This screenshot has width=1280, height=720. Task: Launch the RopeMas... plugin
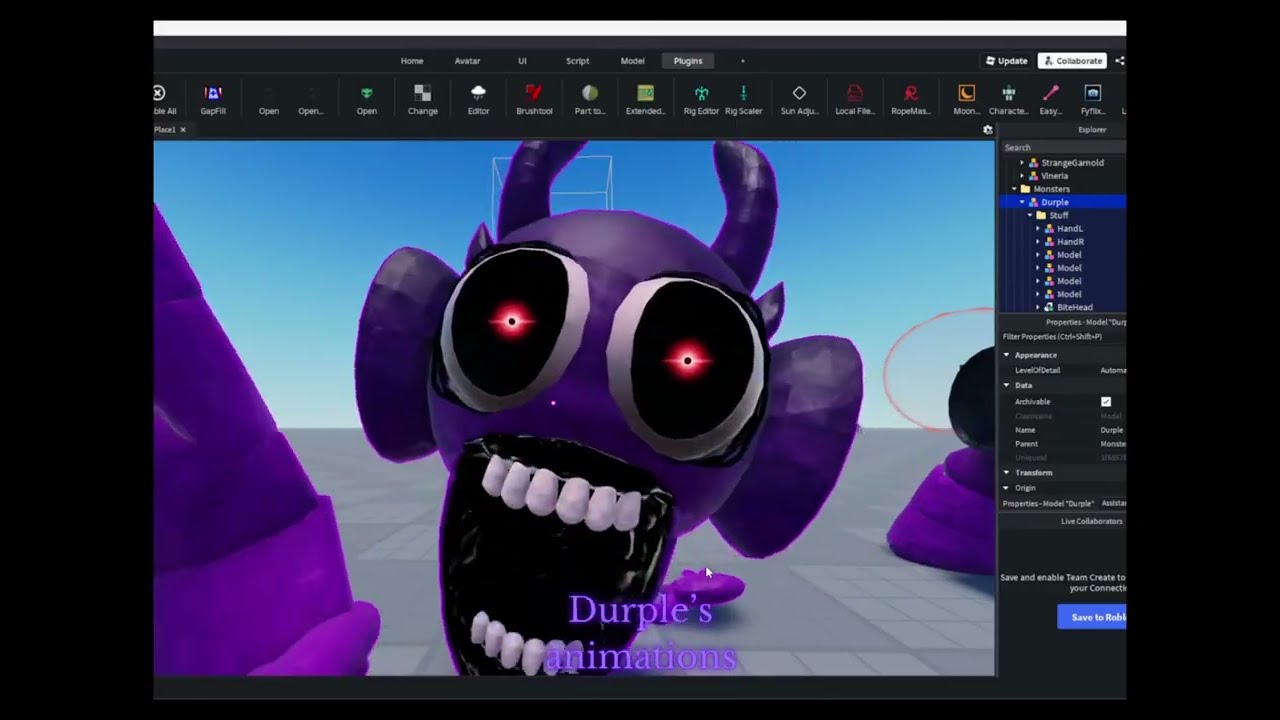(911, 100)
